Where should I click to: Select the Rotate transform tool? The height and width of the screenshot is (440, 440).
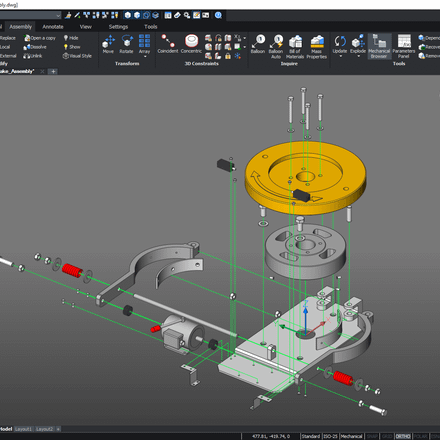tap(126, 44)
